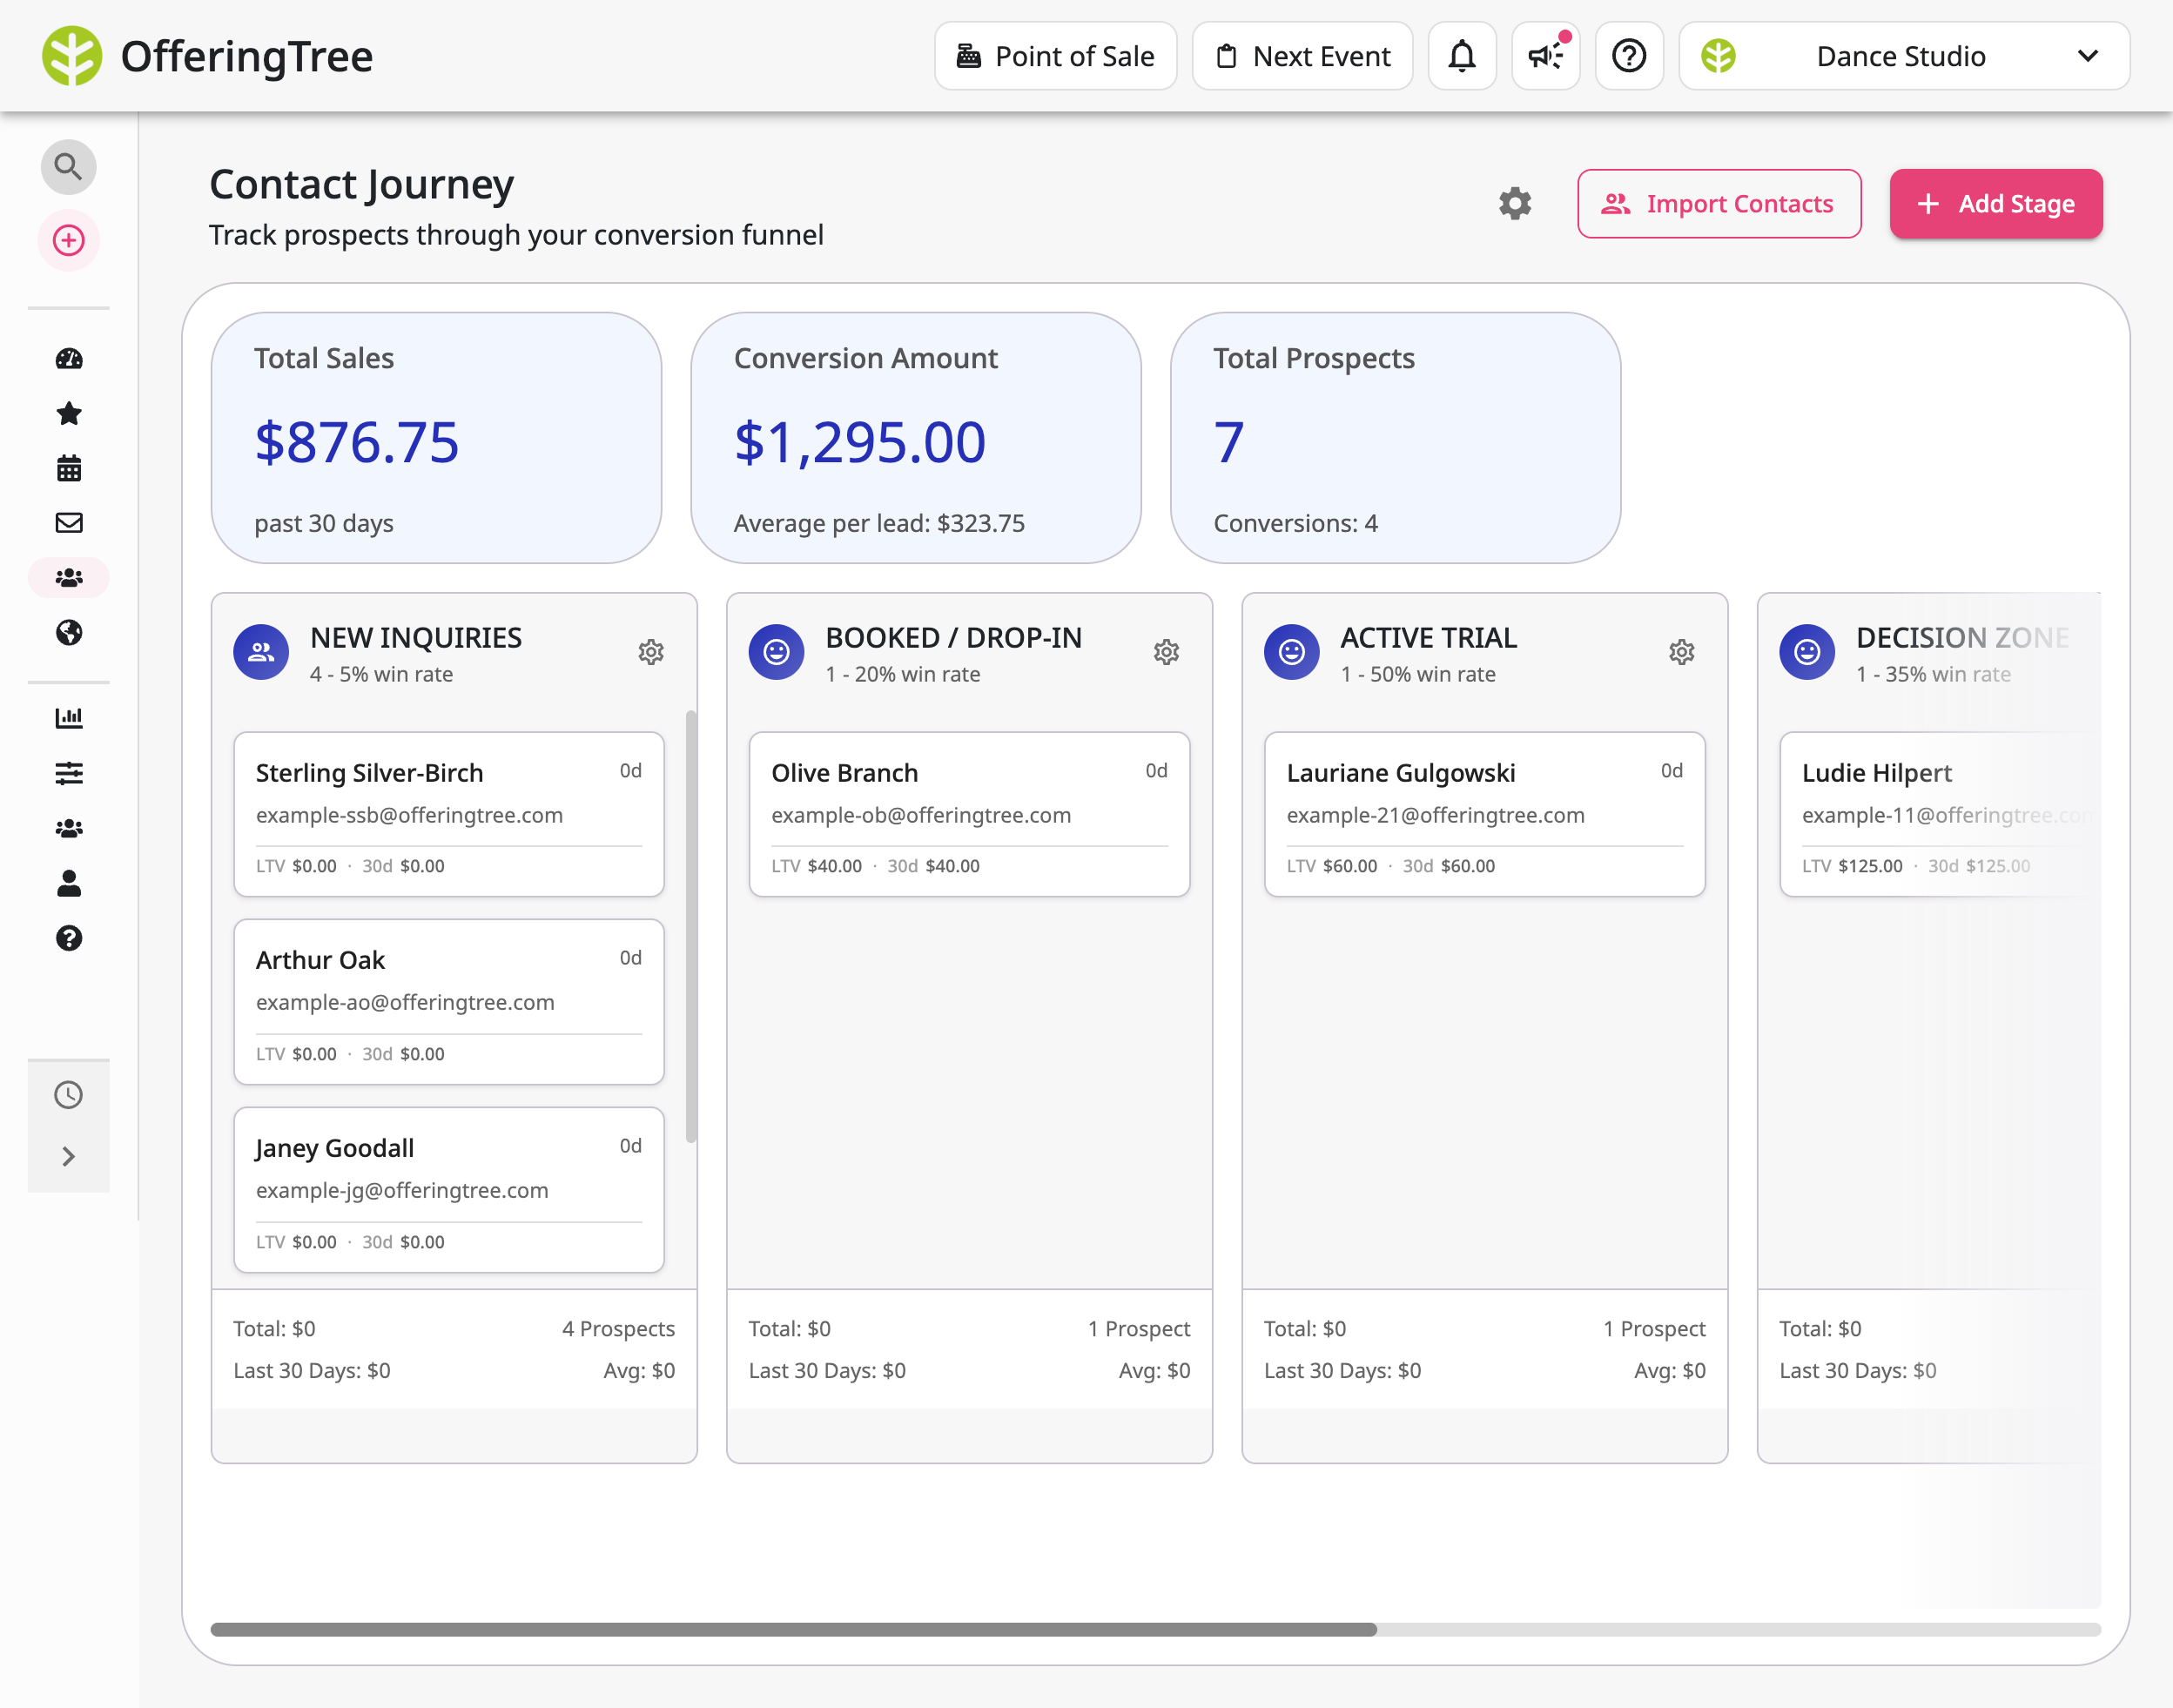Screen dimensions: 2173x1708
Task: Click the email example-ob@offeringtree.com
Action: pos(921,815)
